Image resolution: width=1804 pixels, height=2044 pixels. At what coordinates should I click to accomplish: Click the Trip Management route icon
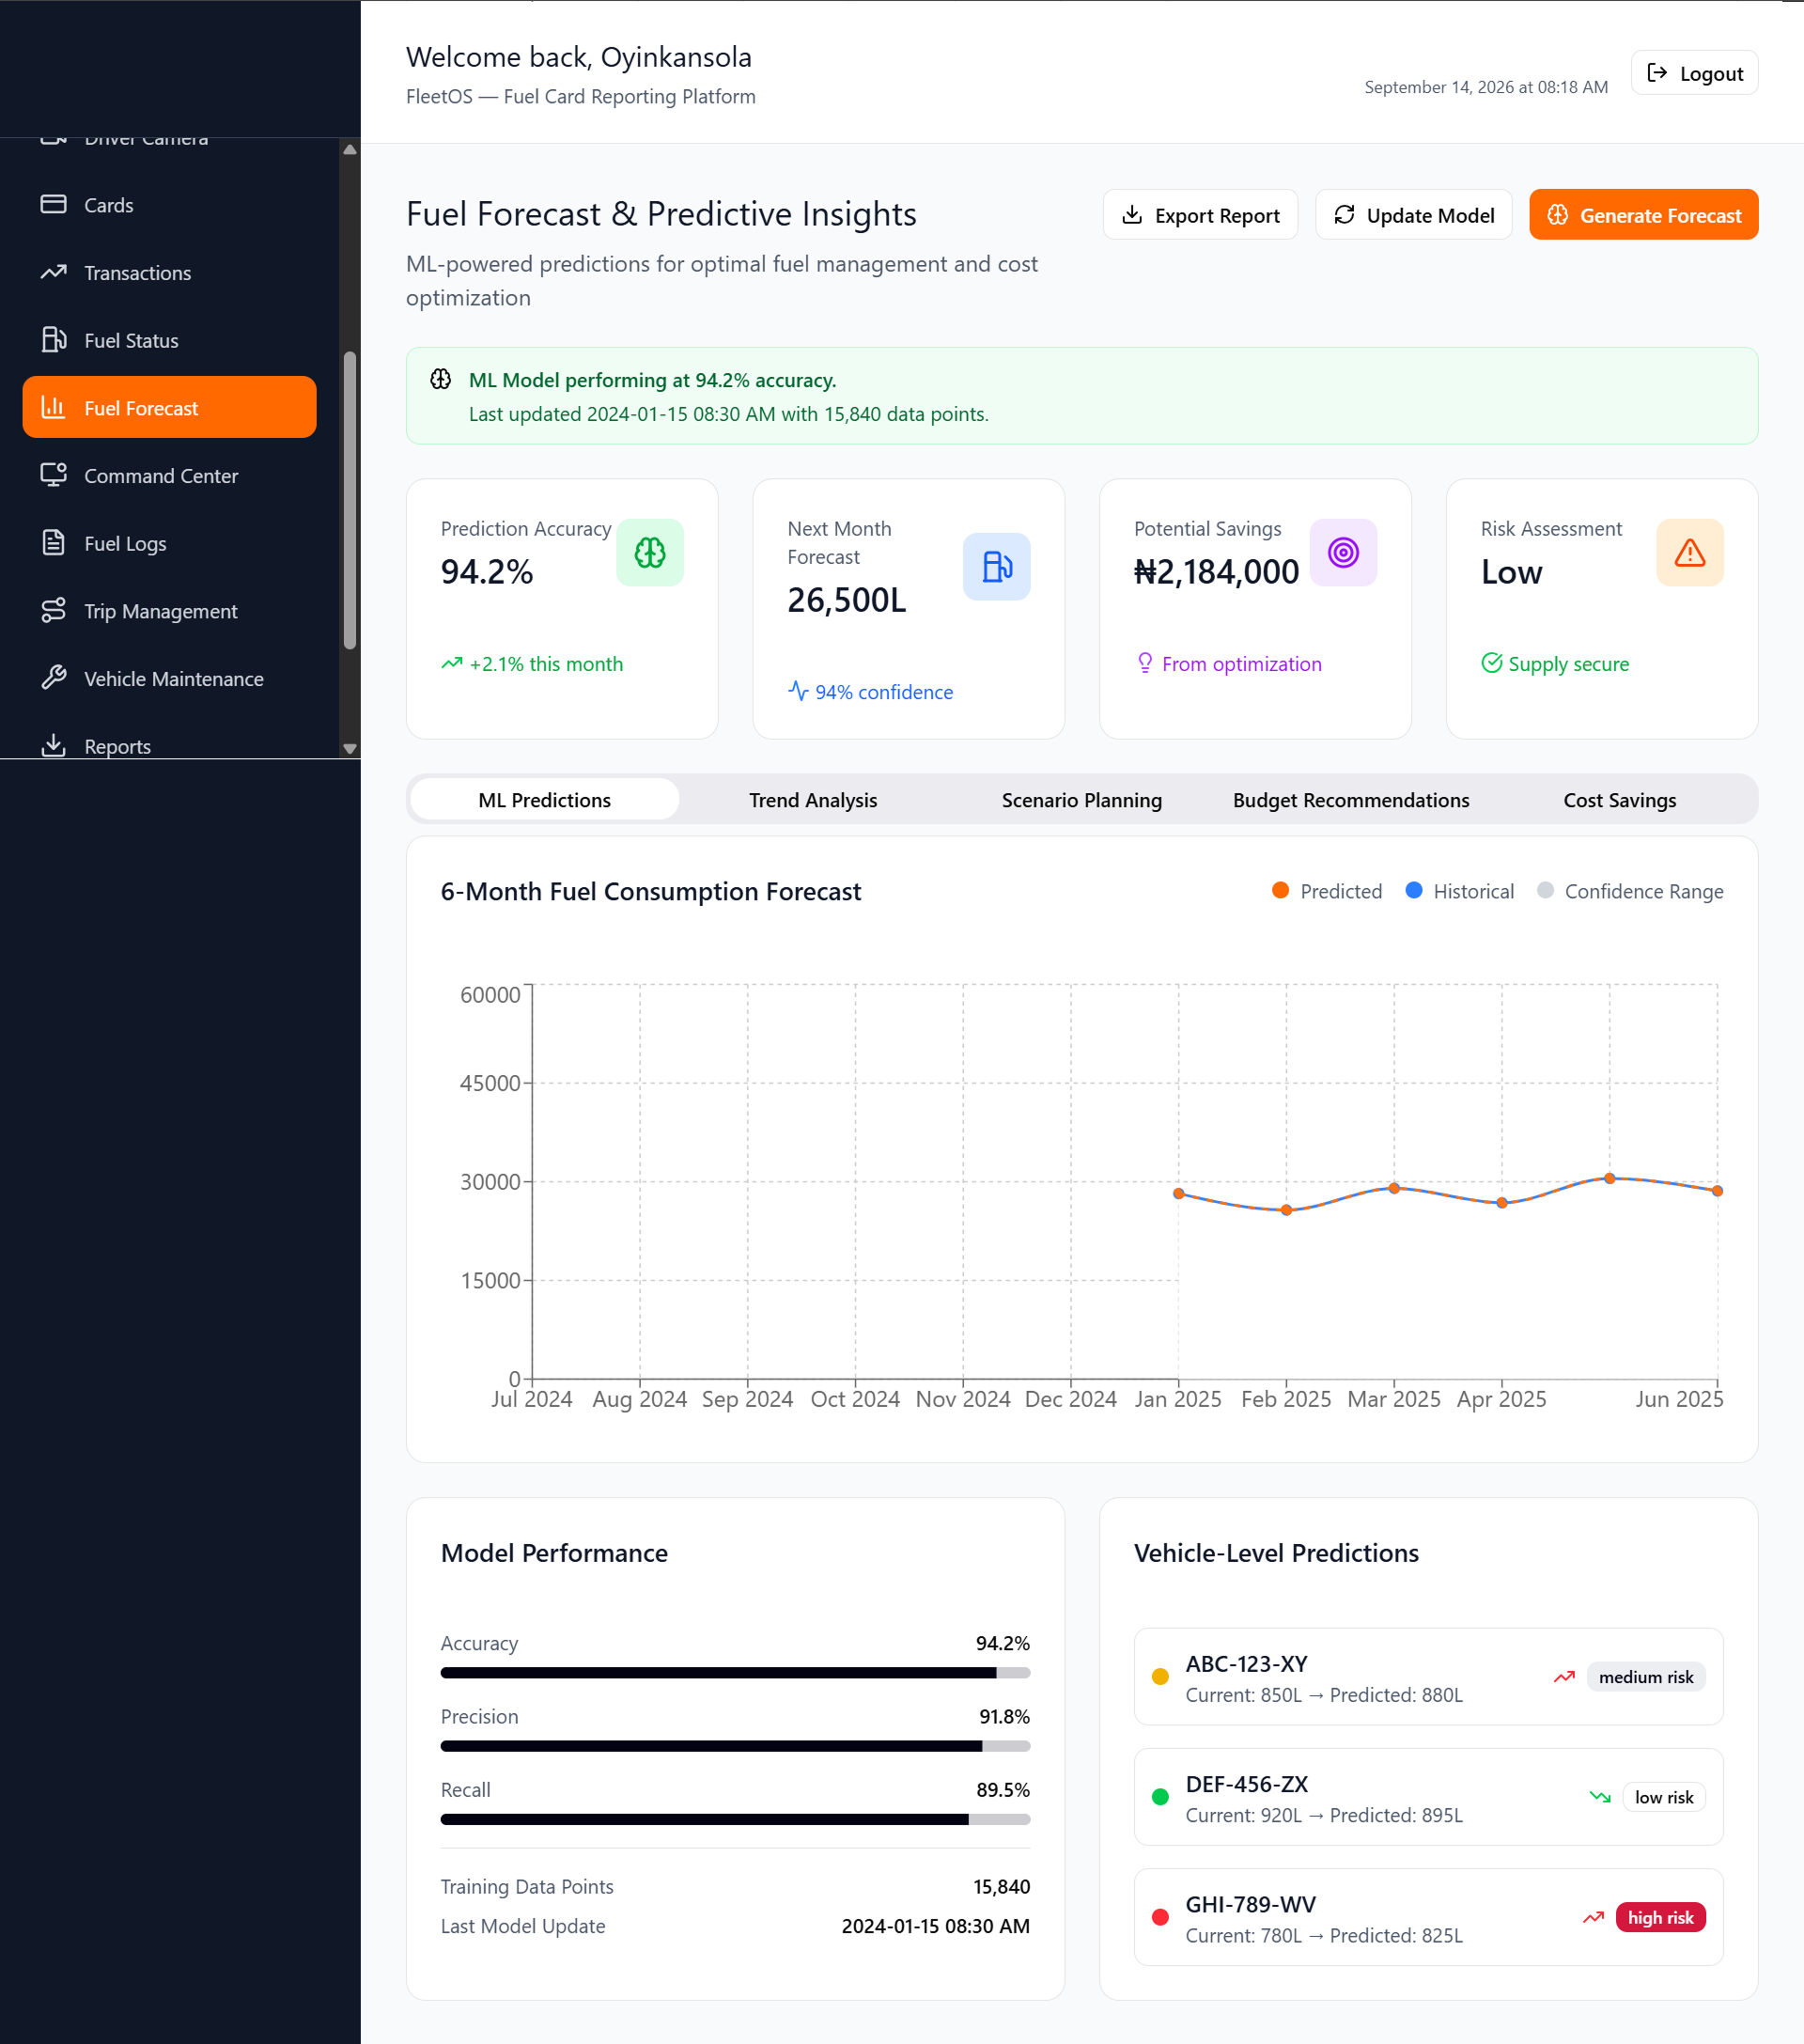[53, 610]
